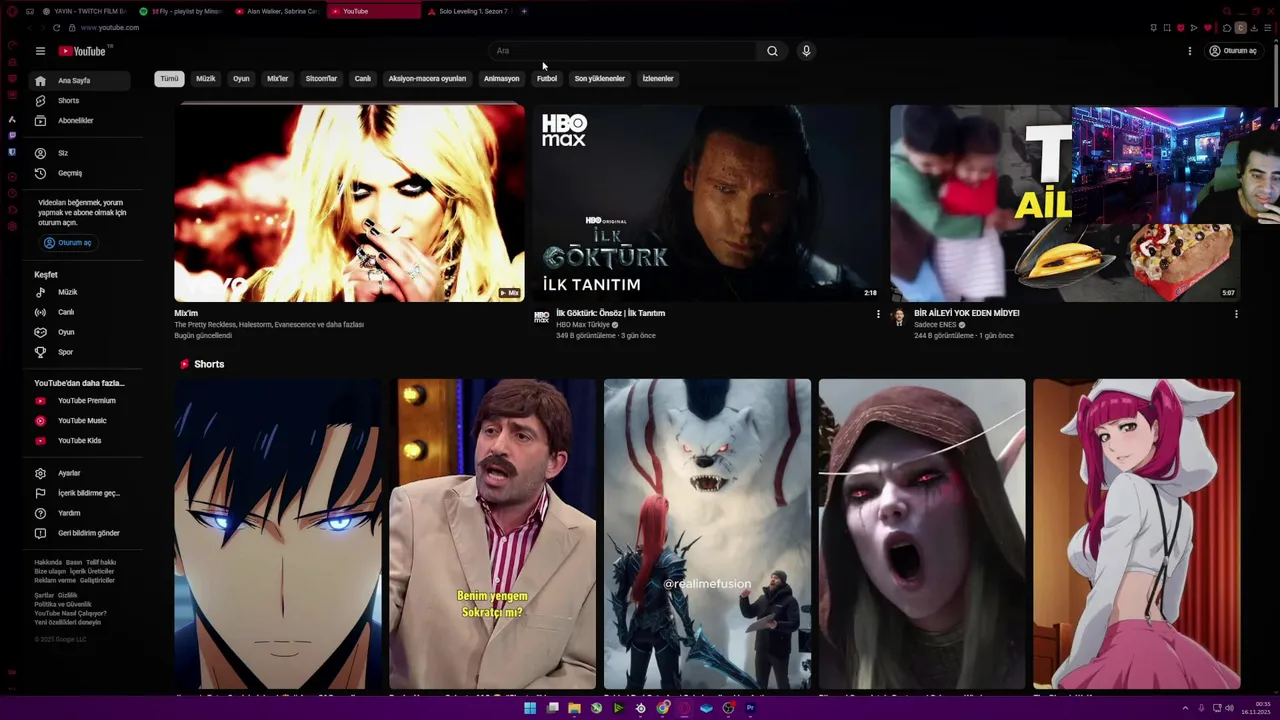1280x720 pixels.
Task: Open more options for BİR AİLEYİ YOK EDEN MİDYE
Action: [x=1236, y=314]
